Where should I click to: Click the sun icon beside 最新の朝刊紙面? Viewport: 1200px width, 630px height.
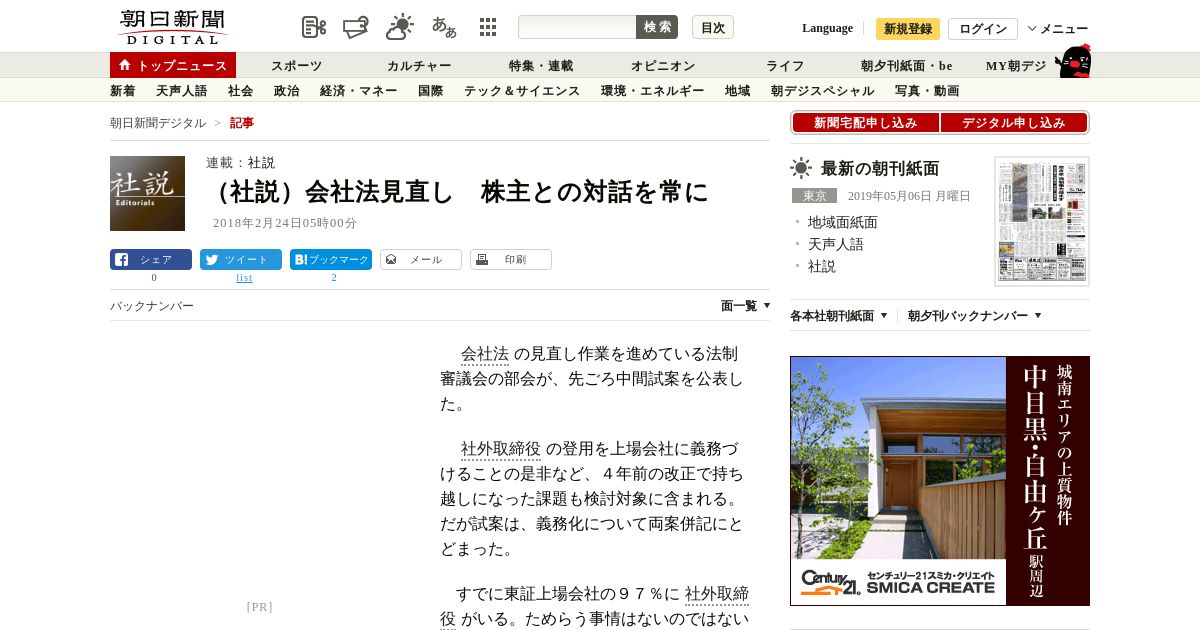click(801, 168)
